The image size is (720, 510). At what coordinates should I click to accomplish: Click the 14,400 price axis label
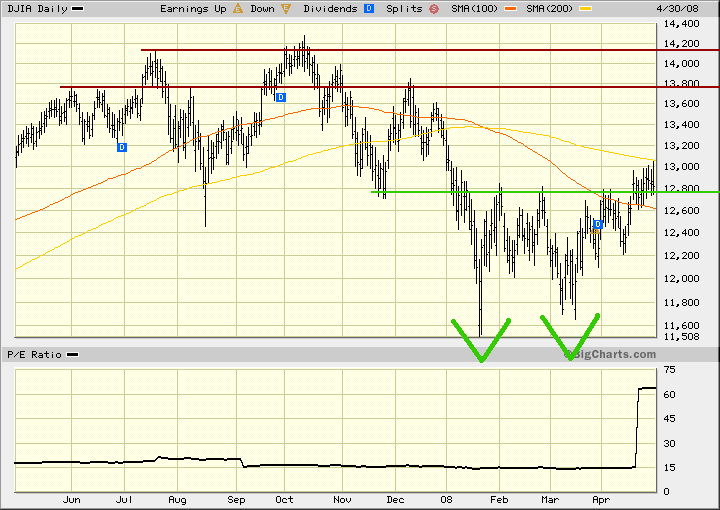681,23
